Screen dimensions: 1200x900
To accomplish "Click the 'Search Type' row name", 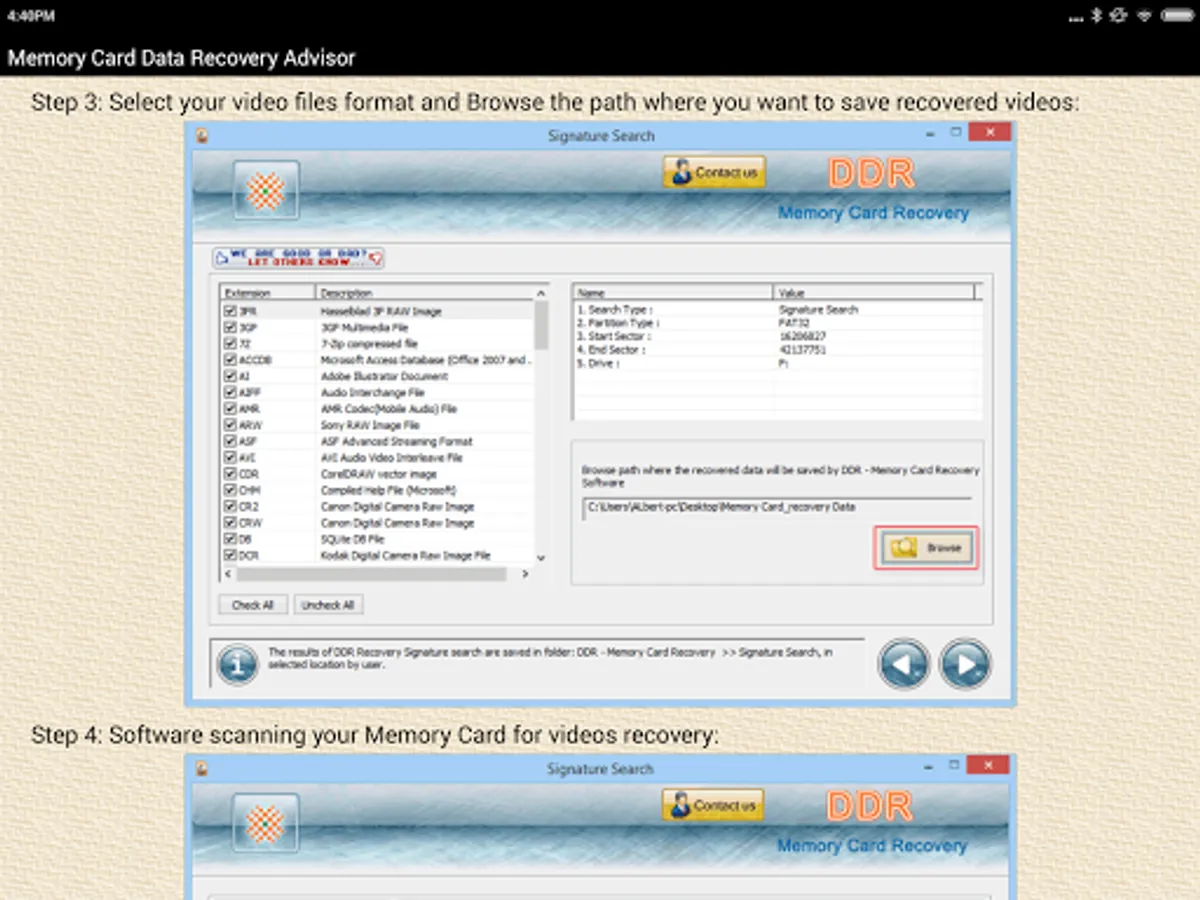I will 615,310.
